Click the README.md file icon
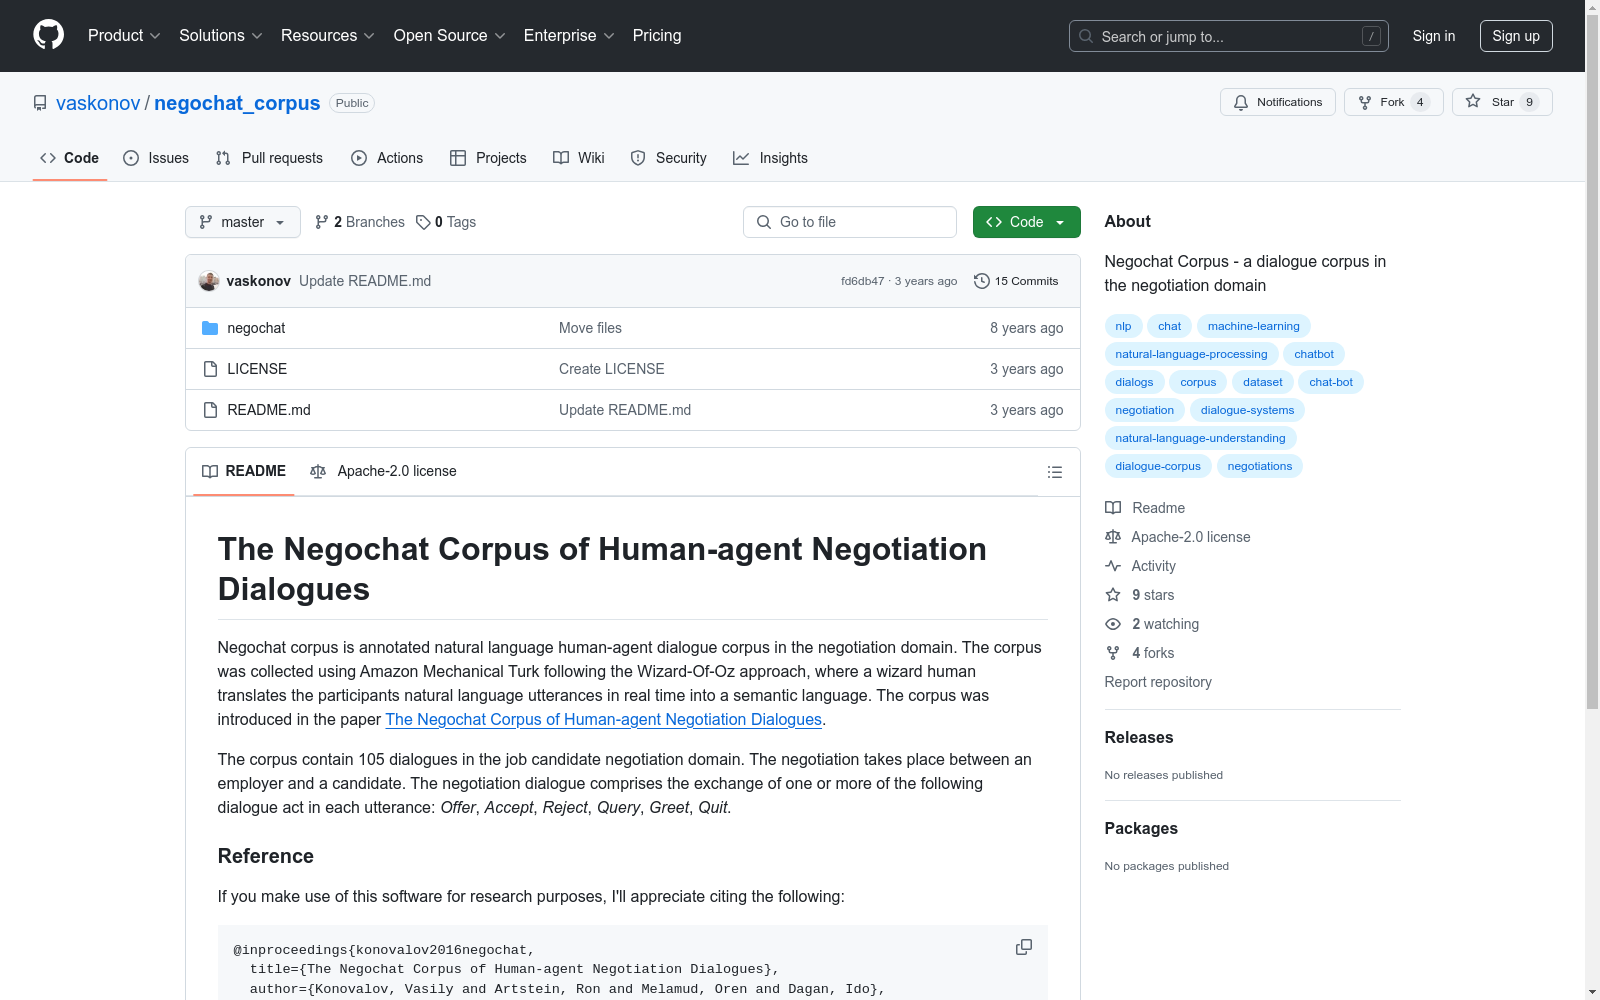The width and height of the screenshot is (1600, 1000). pos(210,410)
